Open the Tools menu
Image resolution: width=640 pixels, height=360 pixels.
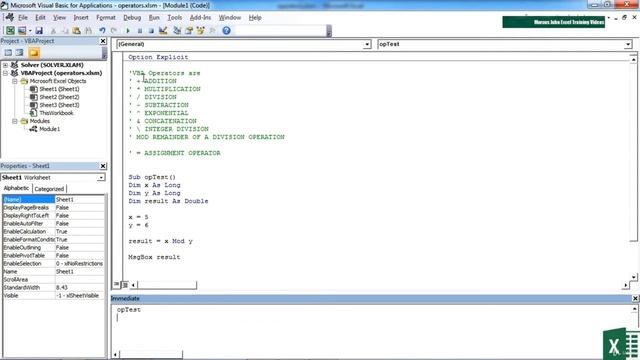pos(175,18)
